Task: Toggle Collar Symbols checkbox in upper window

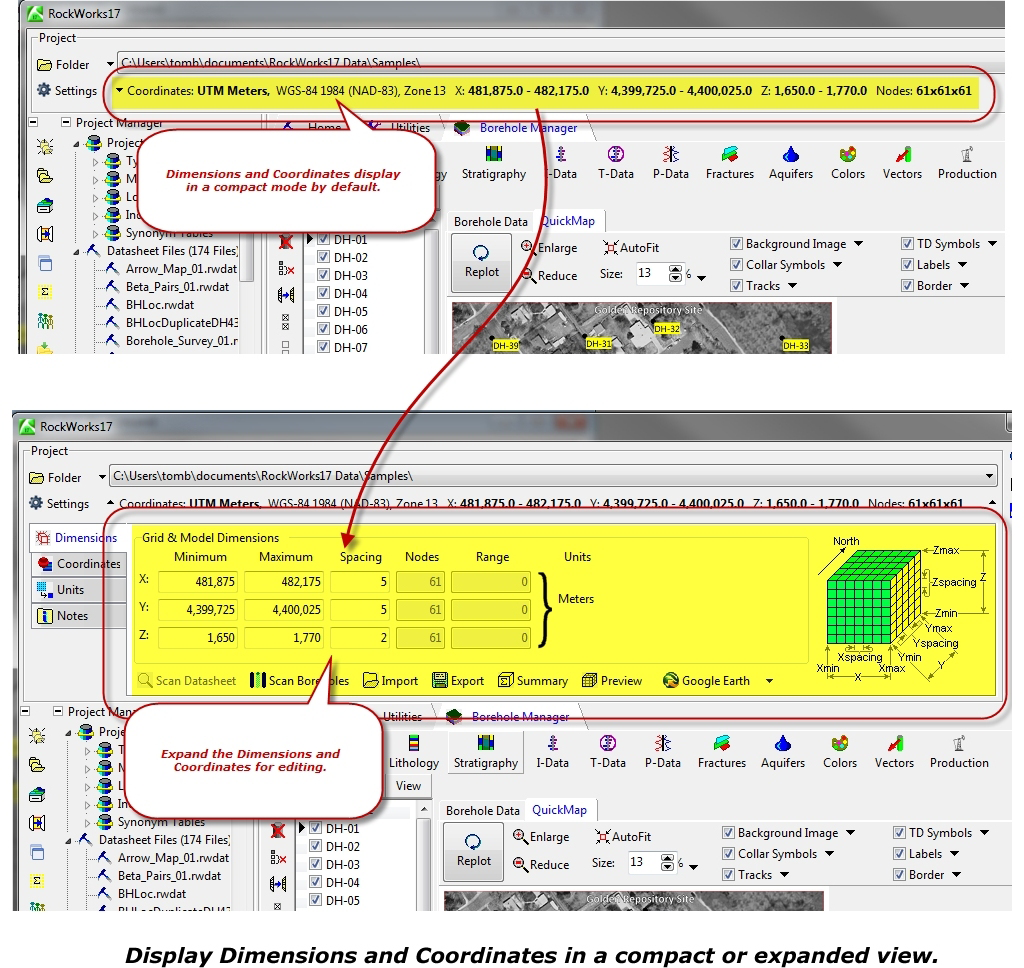Action: click(736, 265)
